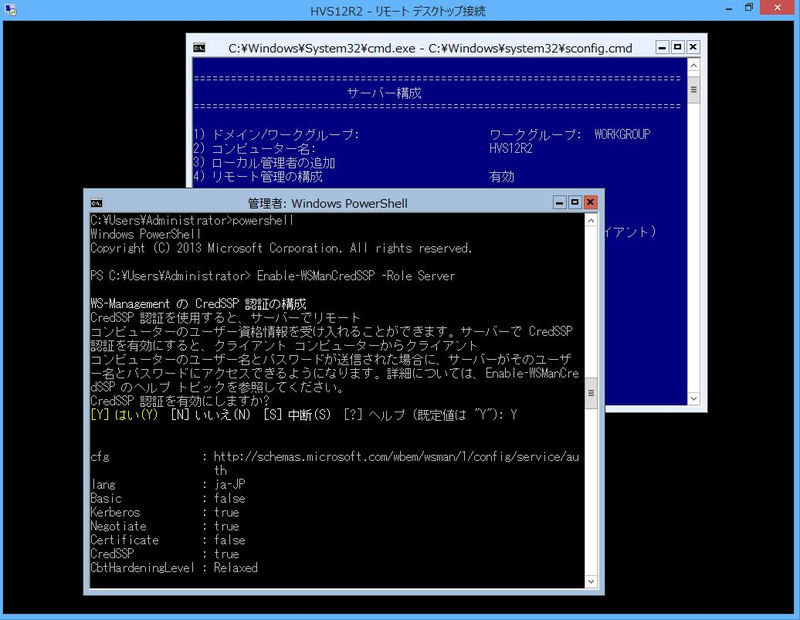This screenshot has width=800, height=620.
Task: Click the 'Kerberos : true' output line
Action: coord(165,512)
